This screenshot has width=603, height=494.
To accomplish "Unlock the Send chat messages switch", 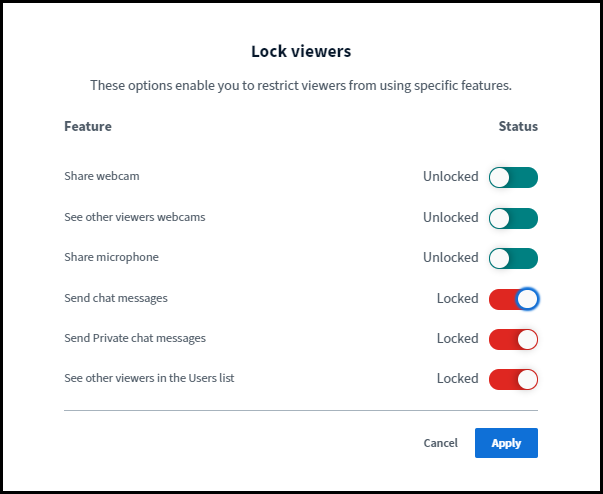I will click(x=513, y=299).
